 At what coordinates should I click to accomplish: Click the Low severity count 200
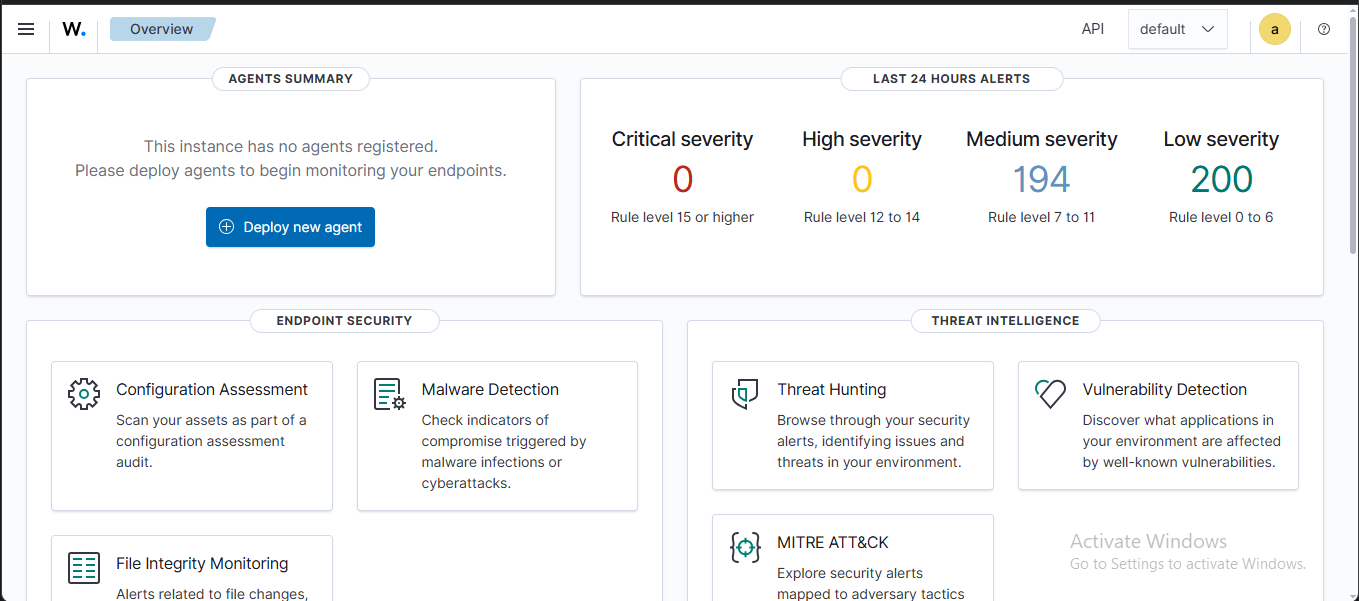pyautogui.click(x=1221, y=179)
